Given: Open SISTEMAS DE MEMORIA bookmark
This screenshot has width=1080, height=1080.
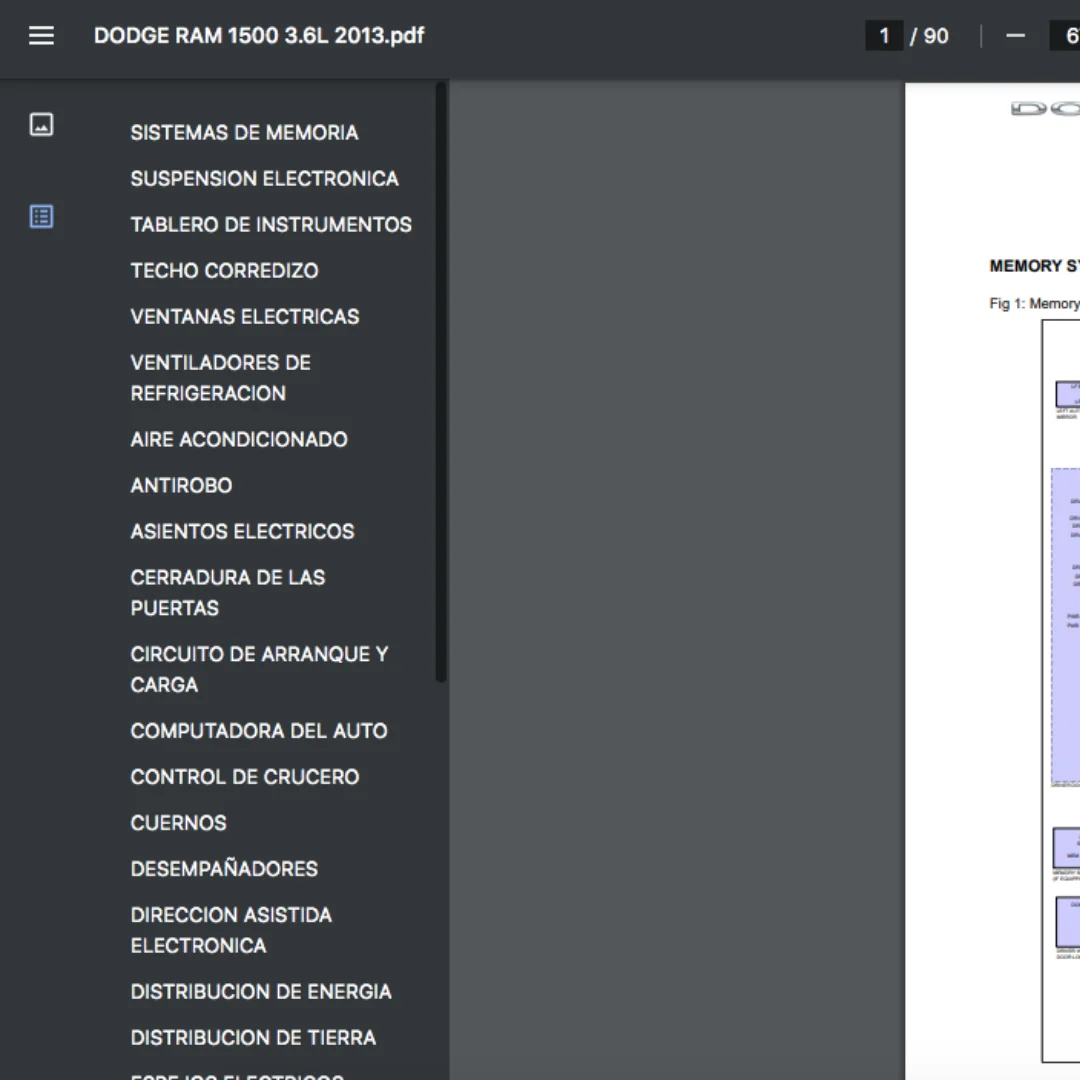Looking at the screenshot, I should (245, 132).
